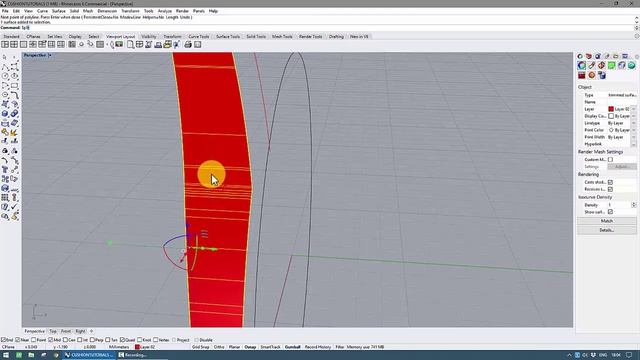Select the rectangle tool in the left toolbar
This screenshot has height=360, width=640.
(14, 85)
